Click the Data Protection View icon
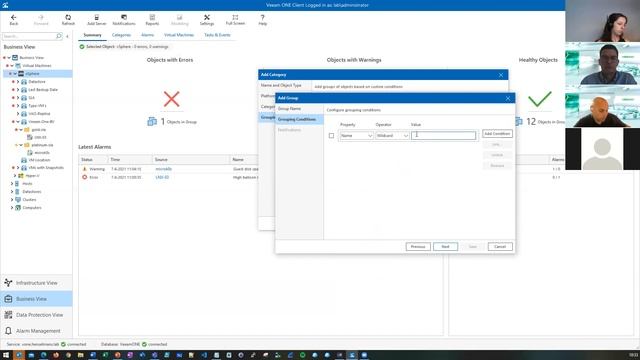 coord(8,315)
